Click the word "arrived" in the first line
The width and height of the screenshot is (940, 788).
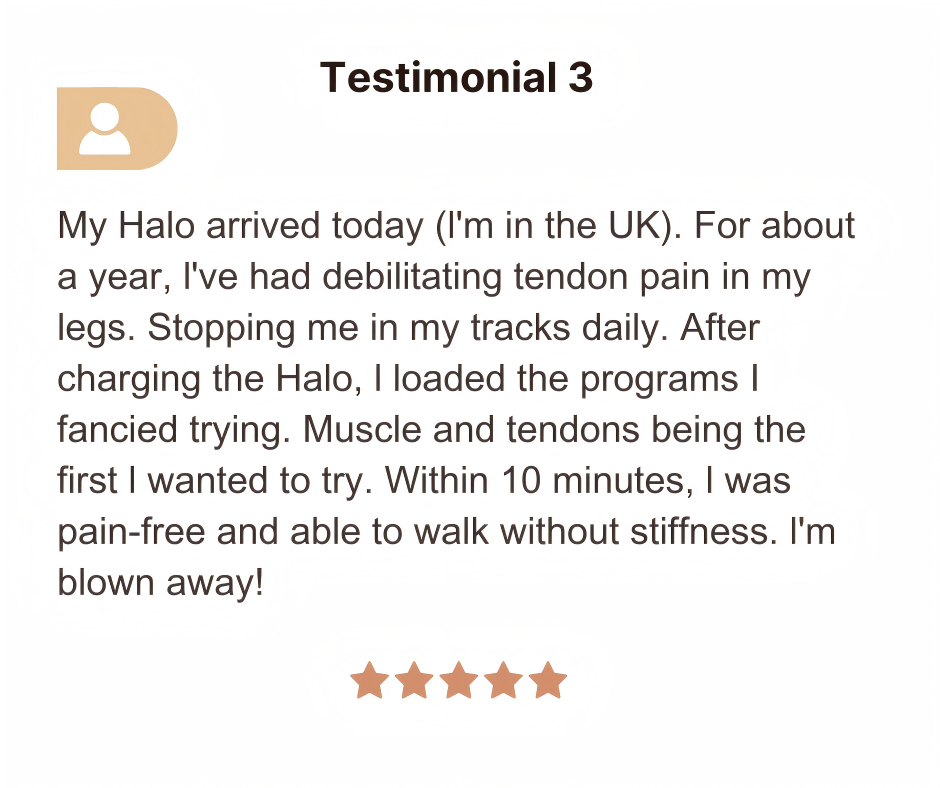point(261,226)
